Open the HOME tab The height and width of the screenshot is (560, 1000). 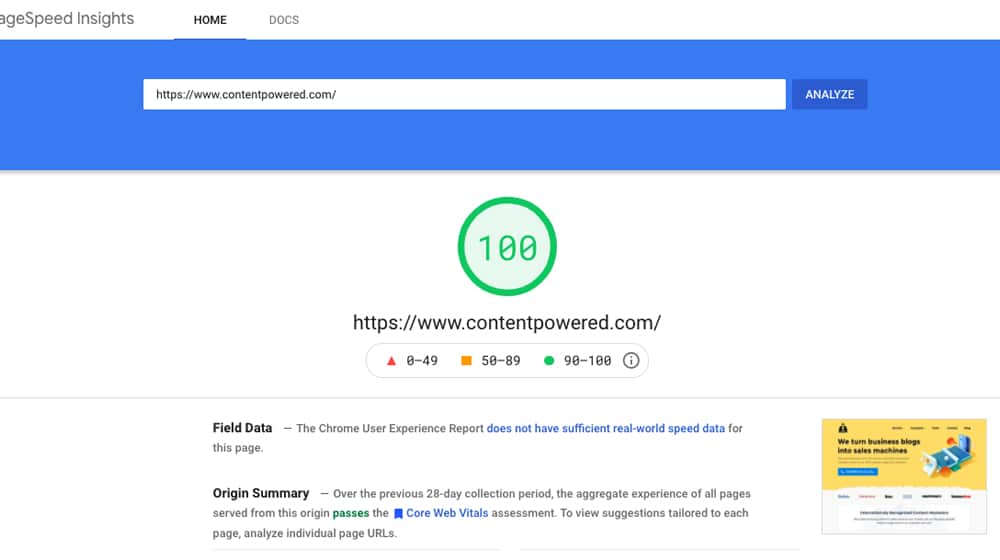(x=210, y=20)
